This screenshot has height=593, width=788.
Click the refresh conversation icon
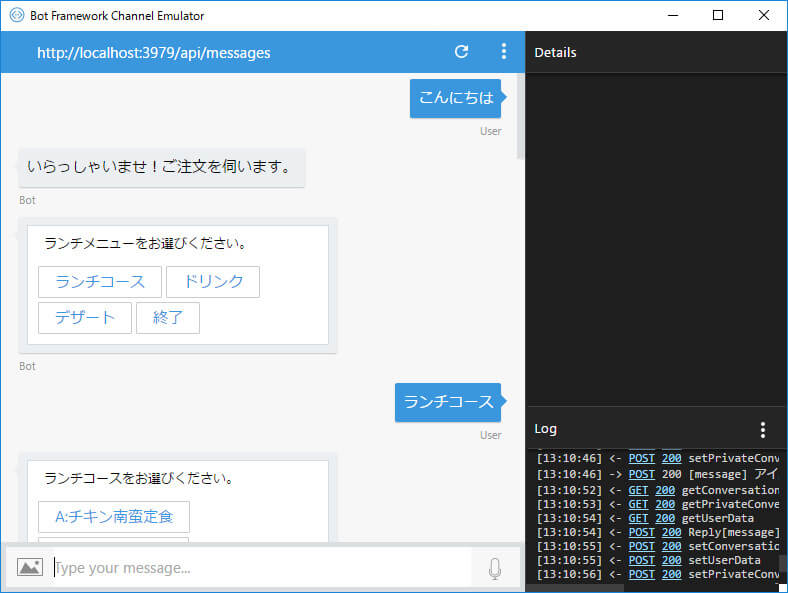pos(461,52)
